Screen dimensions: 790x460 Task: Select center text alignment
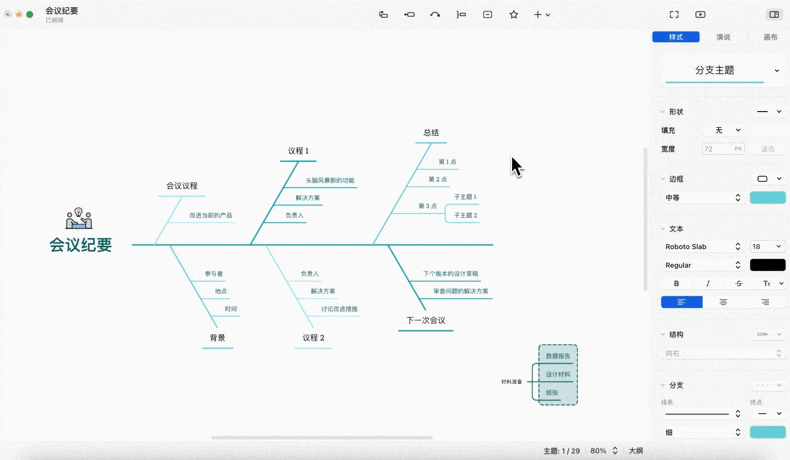point(723,302)
